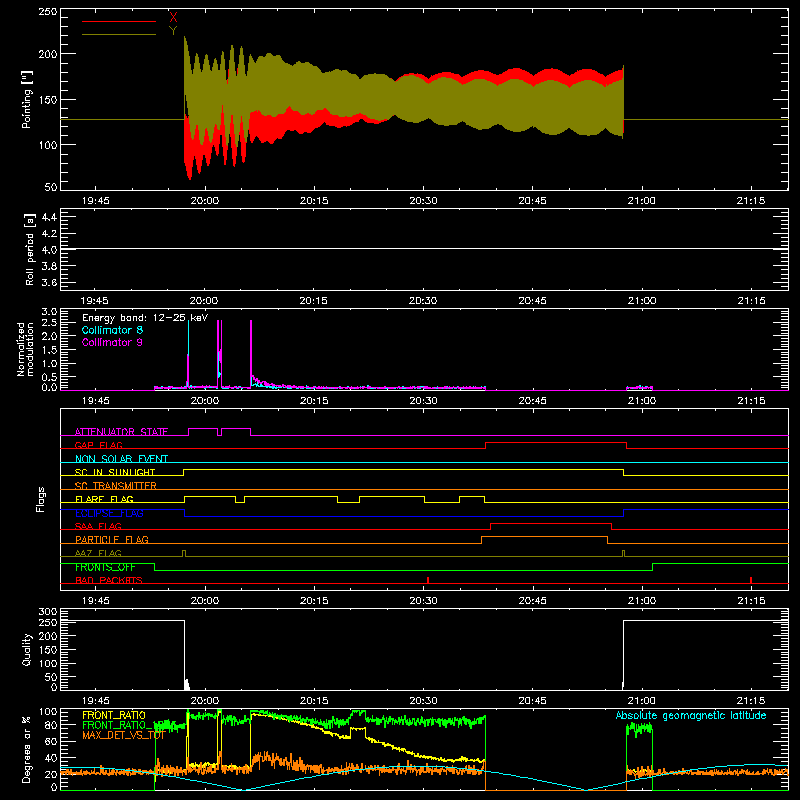
Task: Click the 20:00 tick label under Pointing plot
Action: [205, 201]
